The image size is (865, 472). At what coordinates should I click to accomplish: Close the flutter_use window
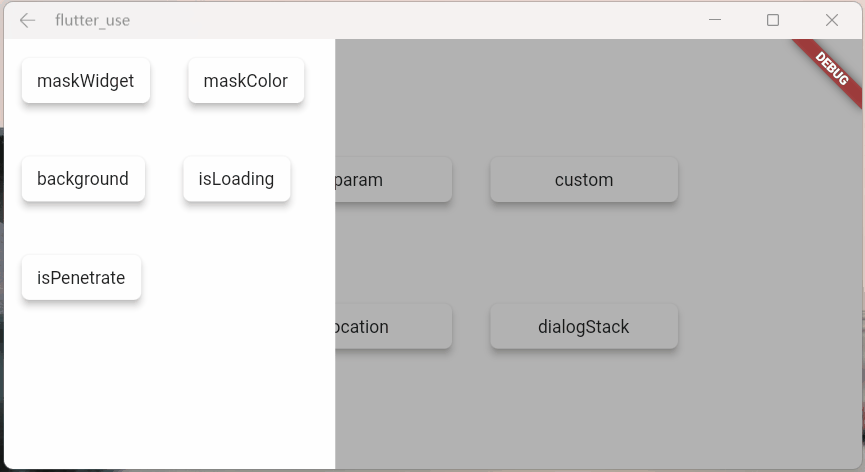pyautogui.click(x=831, y=20)
